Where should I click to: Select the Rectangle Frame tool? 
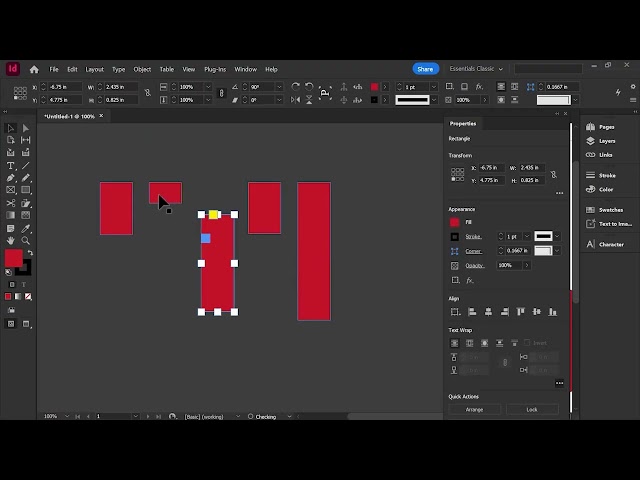coord(11,190)
